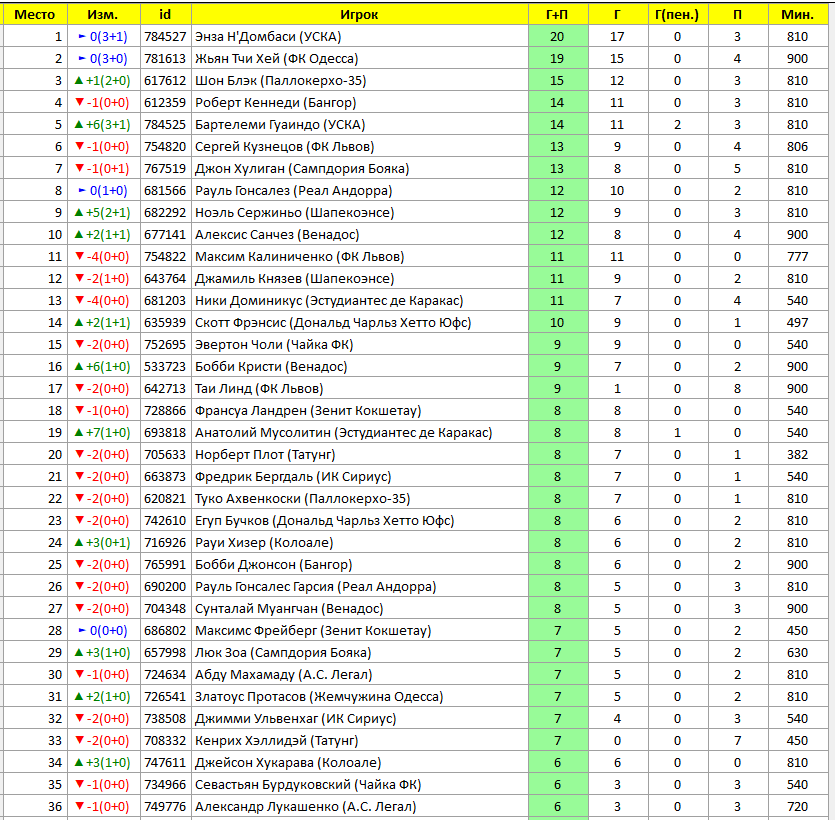Click Джамиль Князев (Шапекоэнсе) cell
The image size is (835, 820).
click(359, 278)
